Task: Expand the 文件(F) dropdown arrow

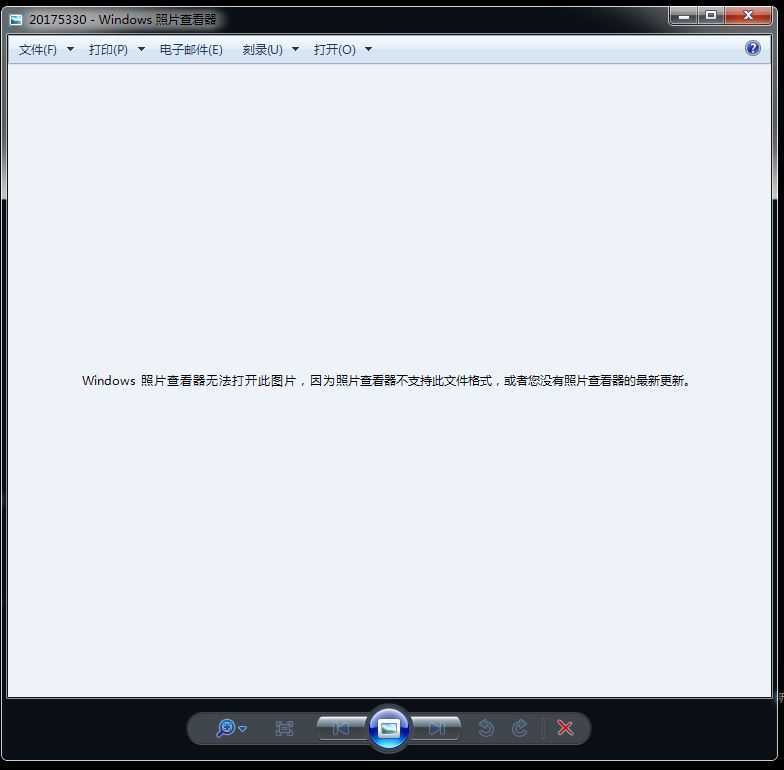Action: pos(70,49)
